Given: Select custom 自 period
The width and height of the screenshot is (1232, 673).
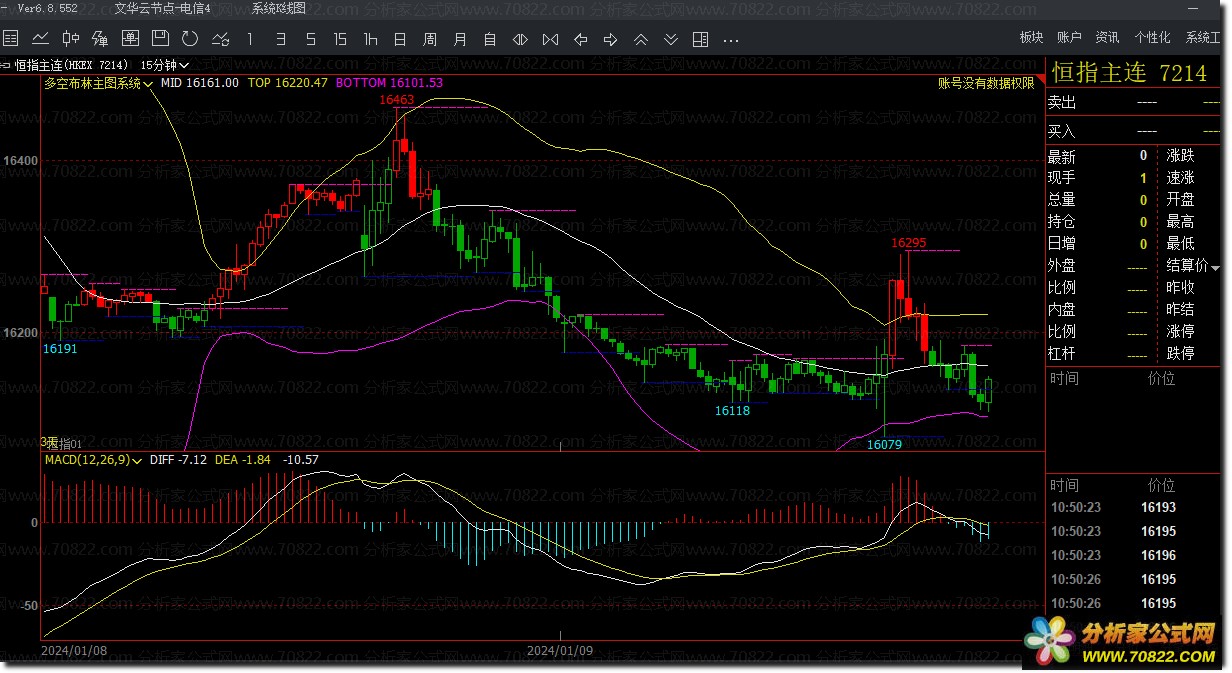Looking at the screenshot, I should (x=490, y=39).
